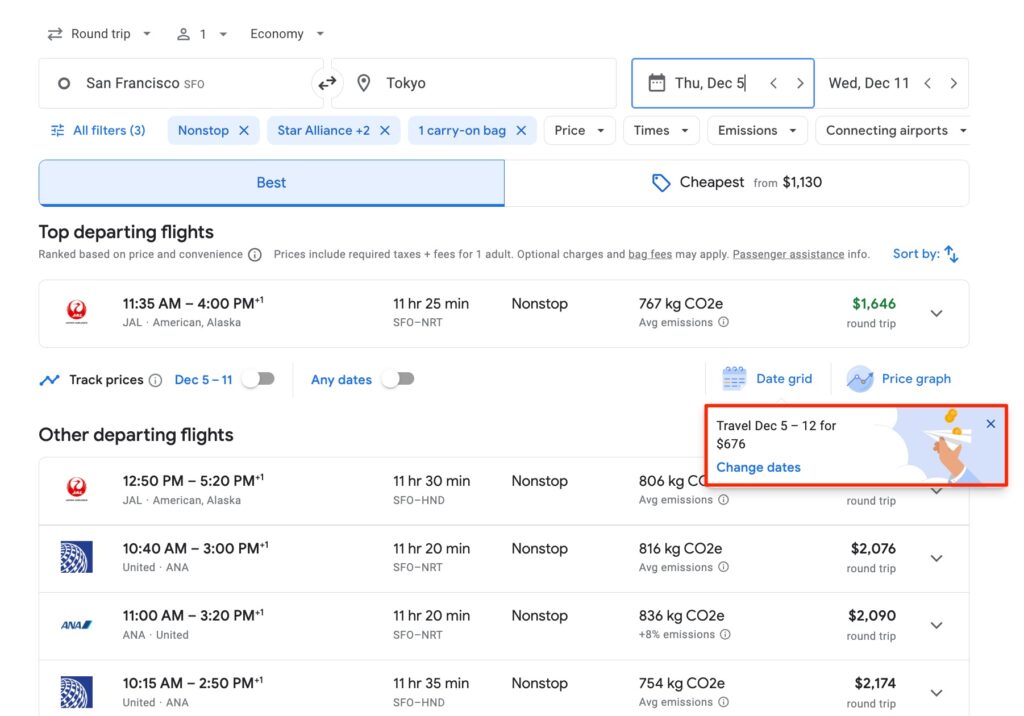Select the Best results tab
The width and height of the screenshot is (1024, 716).
coord(270,182)
